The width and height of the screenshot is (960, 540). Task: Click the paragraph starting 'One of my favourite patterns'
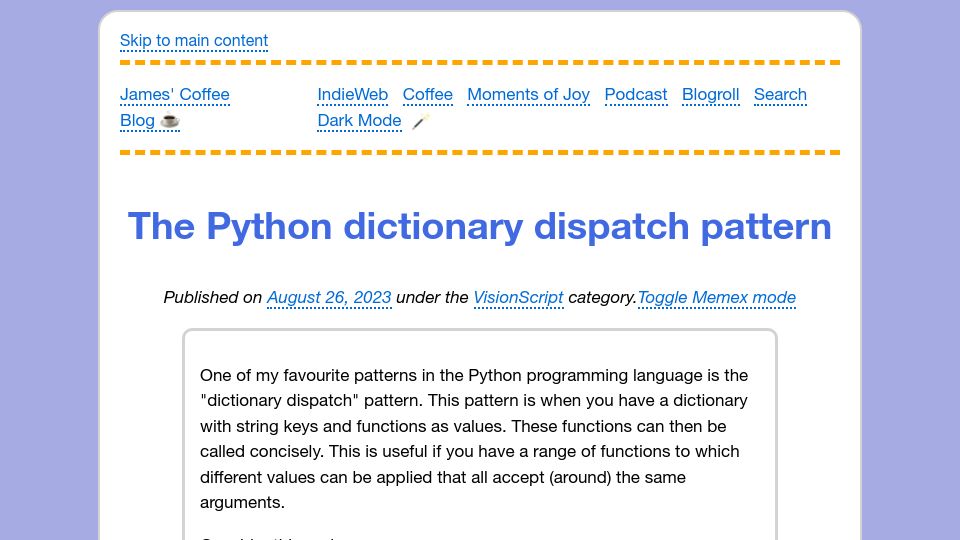tap(474, 438)
